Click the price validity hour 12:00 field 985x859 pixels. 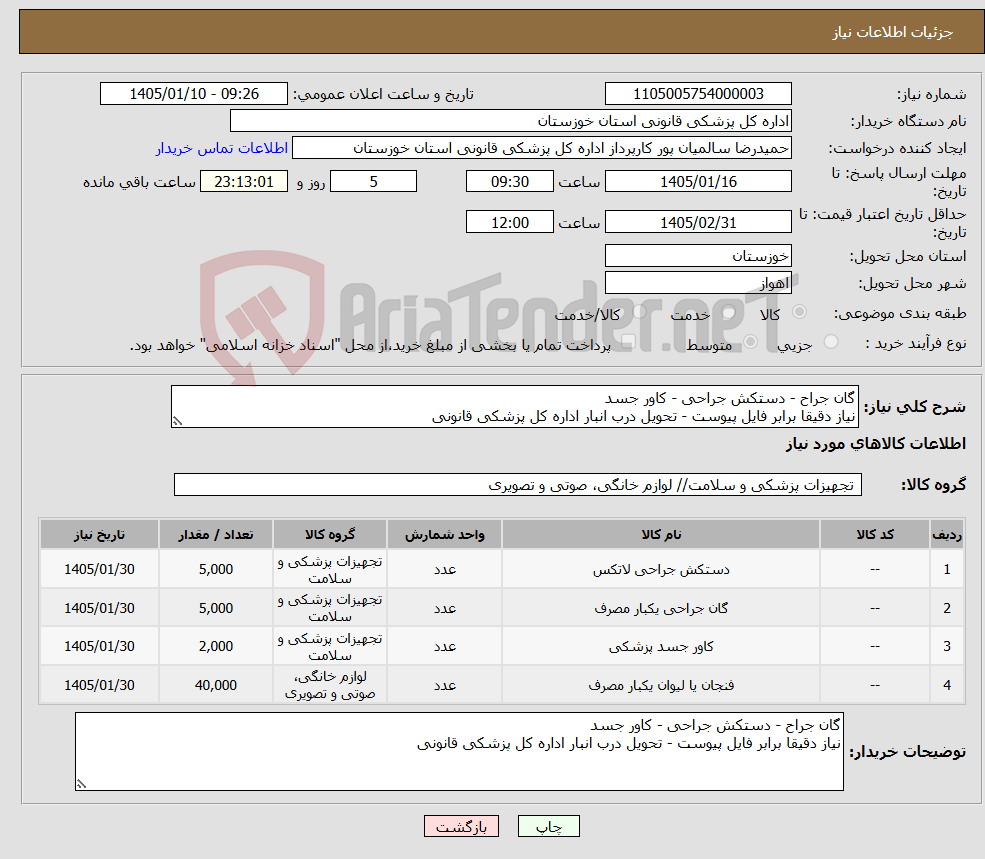tap(509, 222)
